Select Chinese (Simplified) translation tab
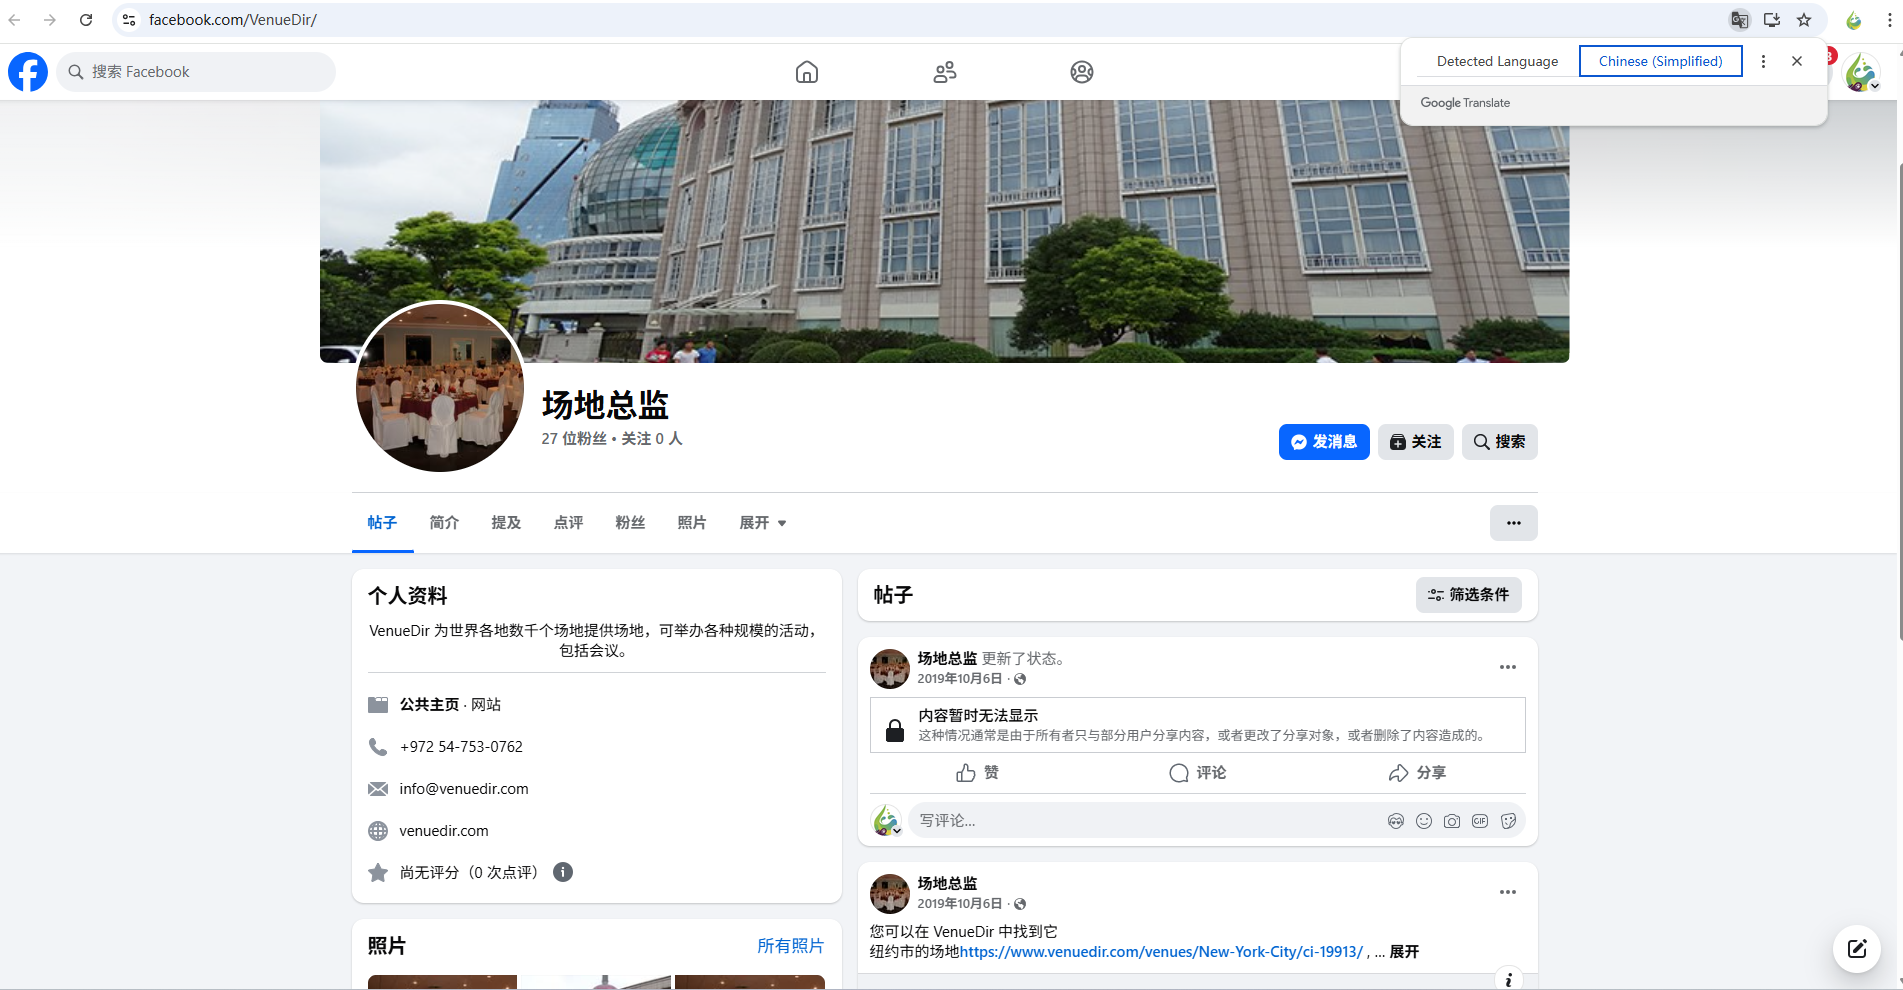 click(1660, 61)
